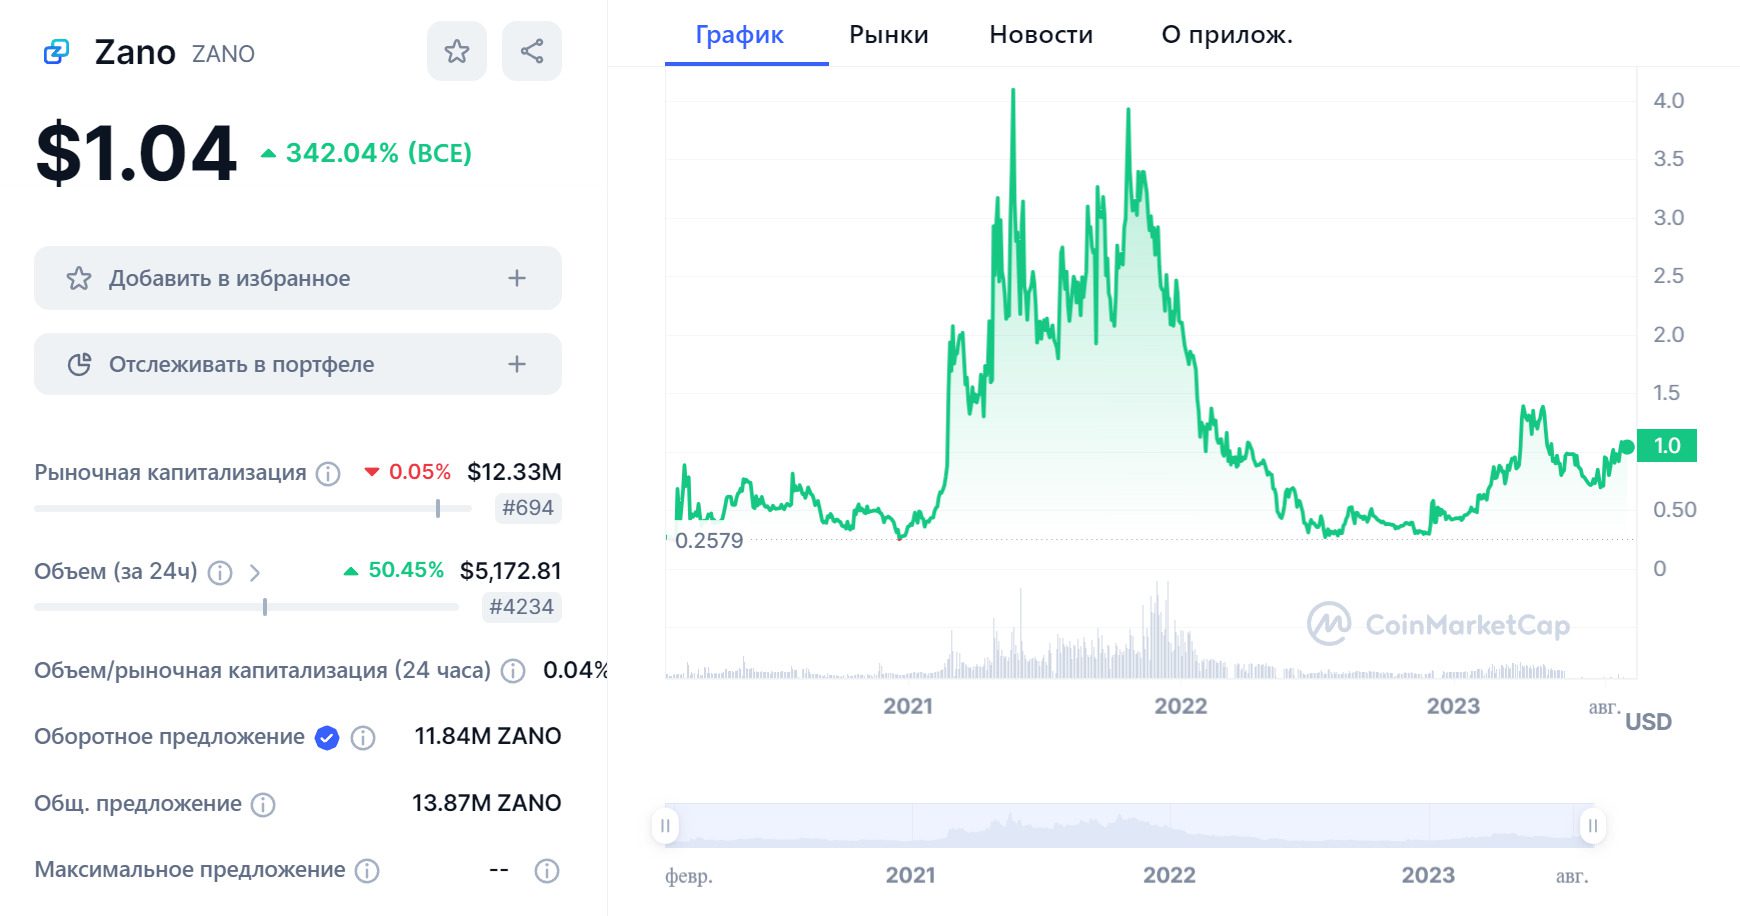Click the #4234 volume rank badge
This screenshot has width=1740, height=916.
522,607
